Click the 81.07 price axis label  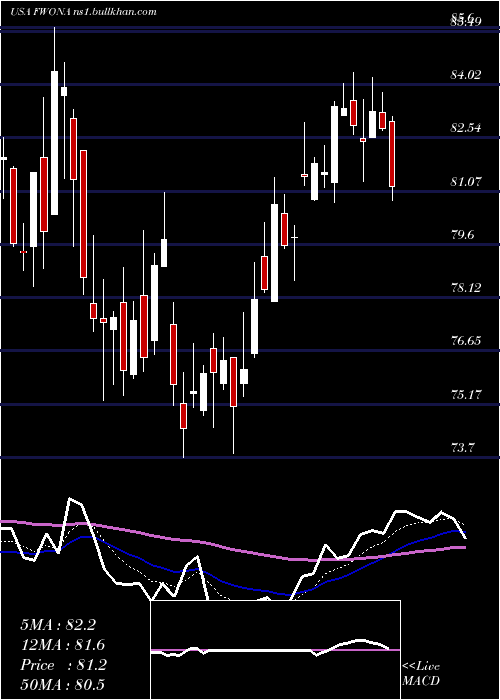click(466, 182)
